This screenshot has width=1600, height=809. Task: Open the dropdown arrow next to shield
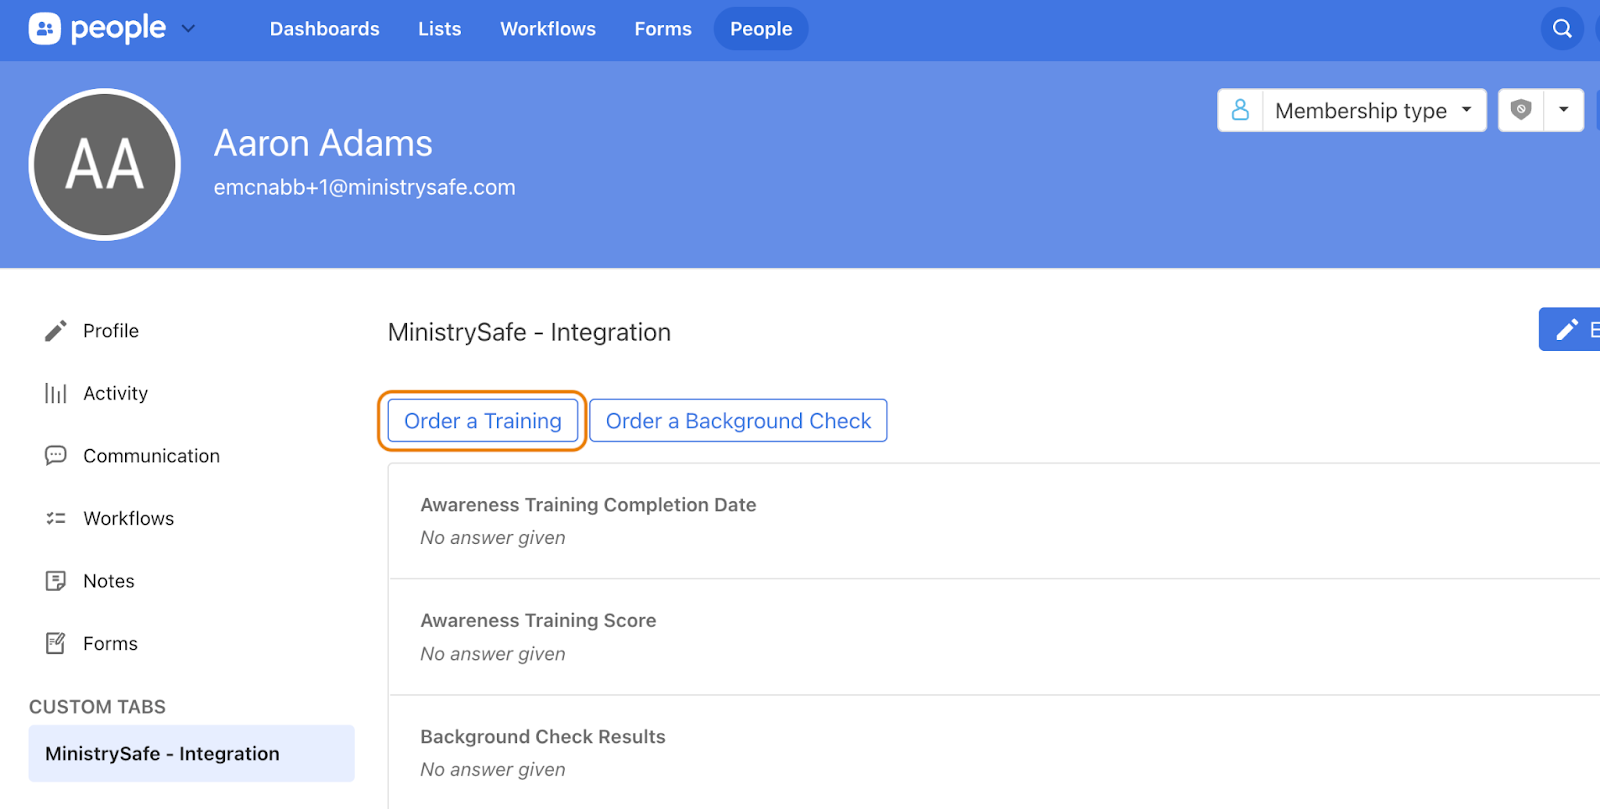(x=1563, y=110)
